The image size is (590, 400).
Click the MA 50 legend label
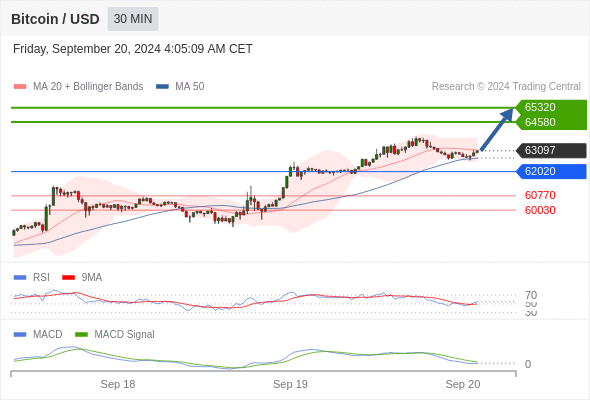coord(190,87)
